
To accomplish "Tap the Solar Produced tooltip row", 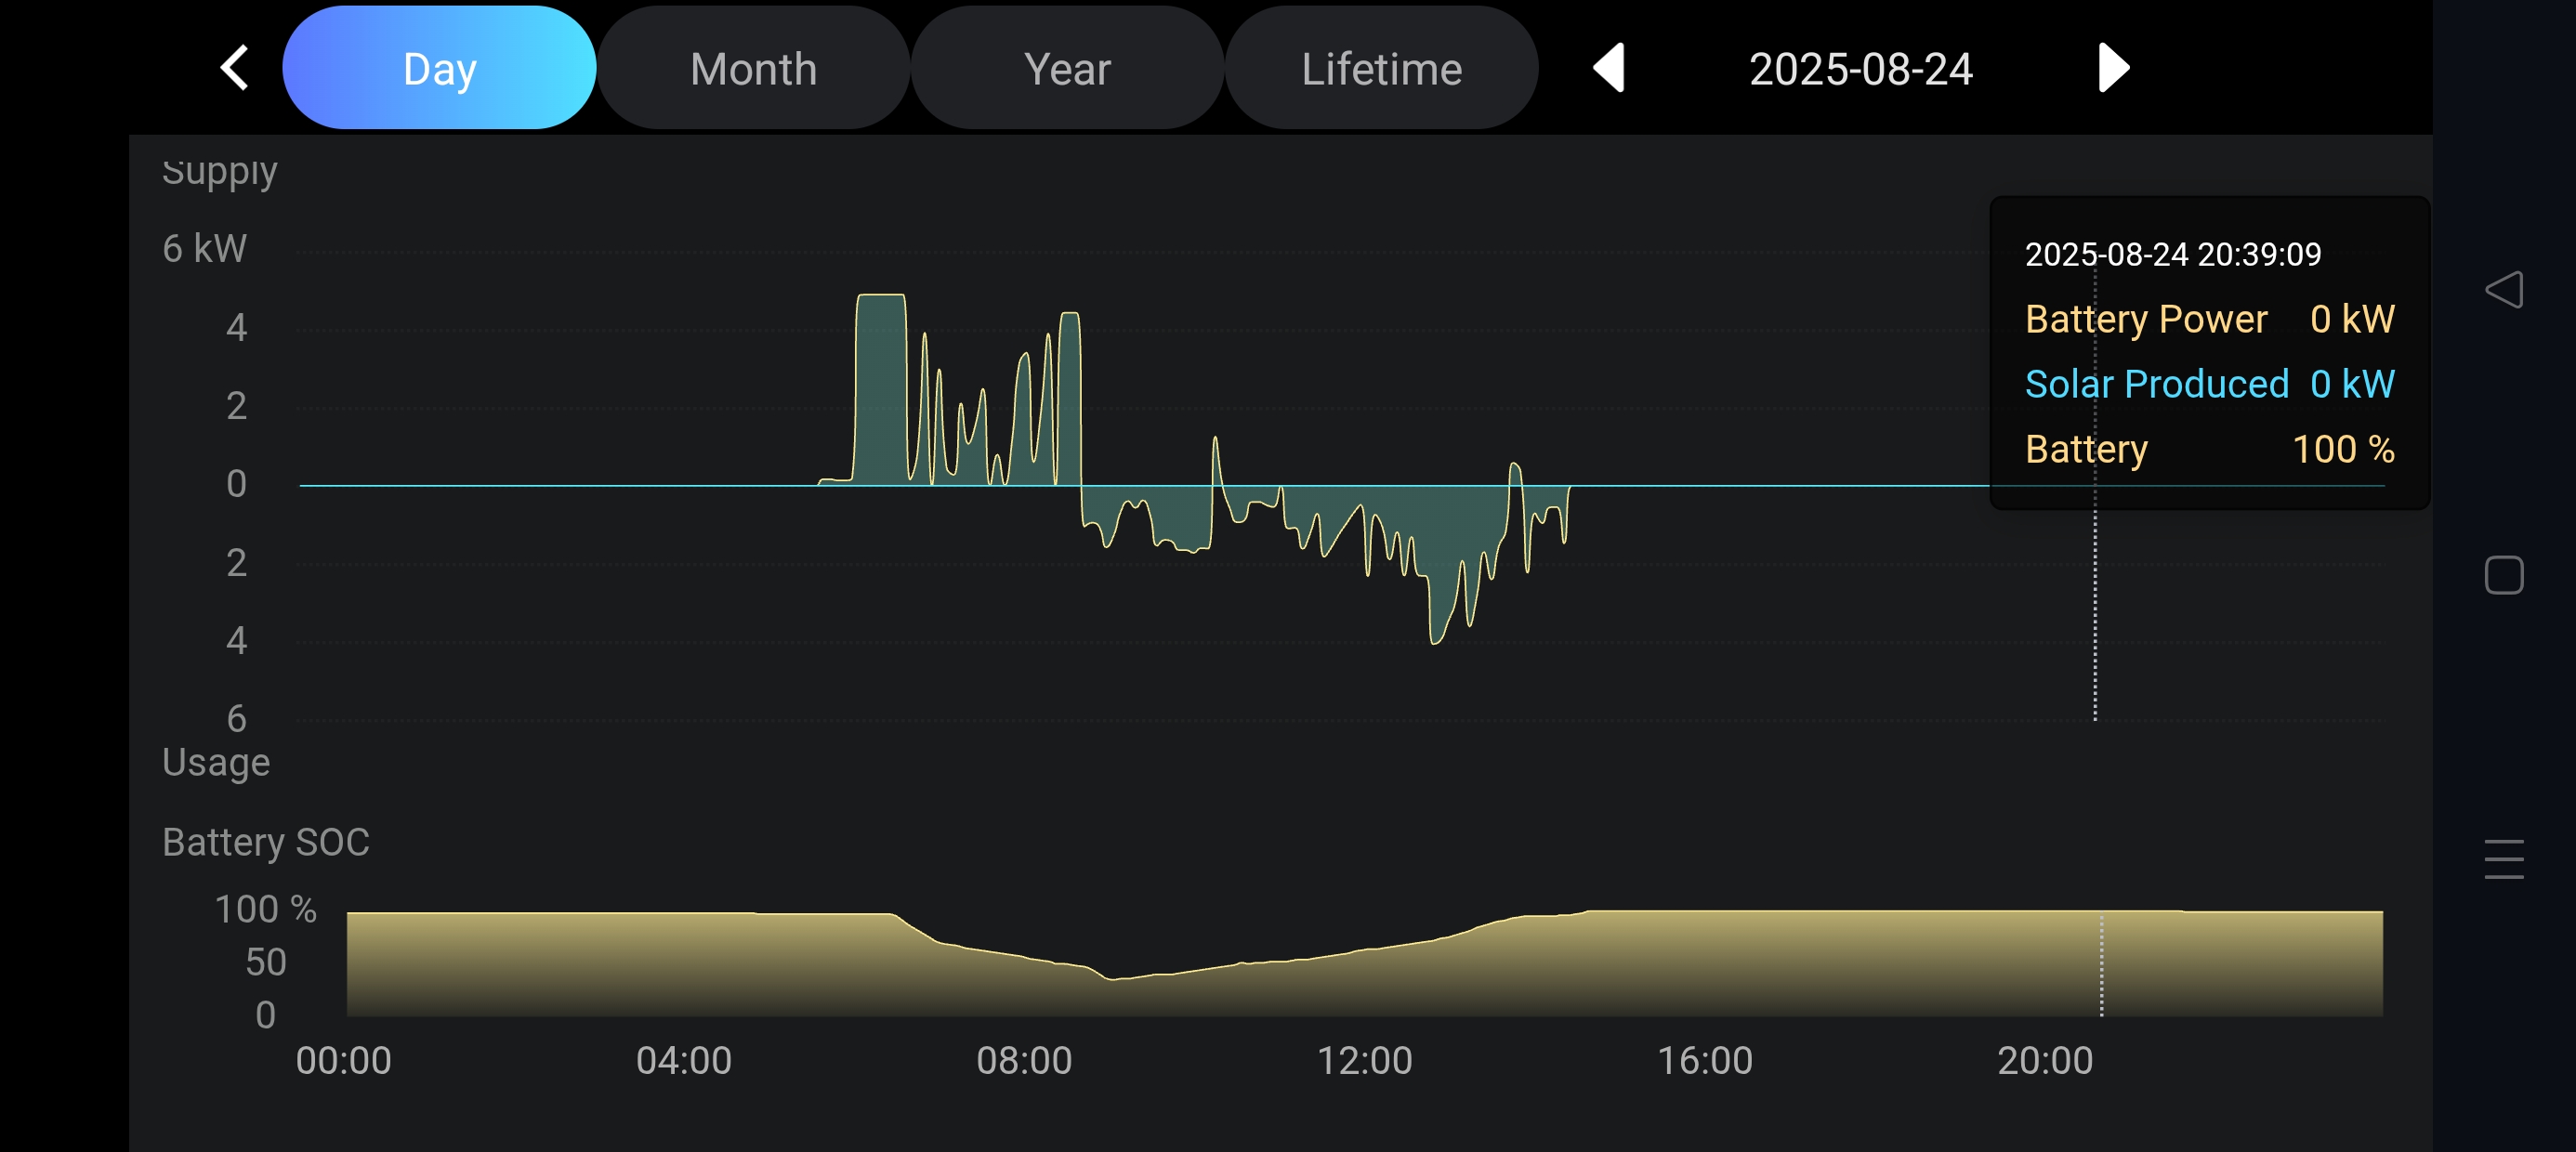I will tap(2209, 384).
